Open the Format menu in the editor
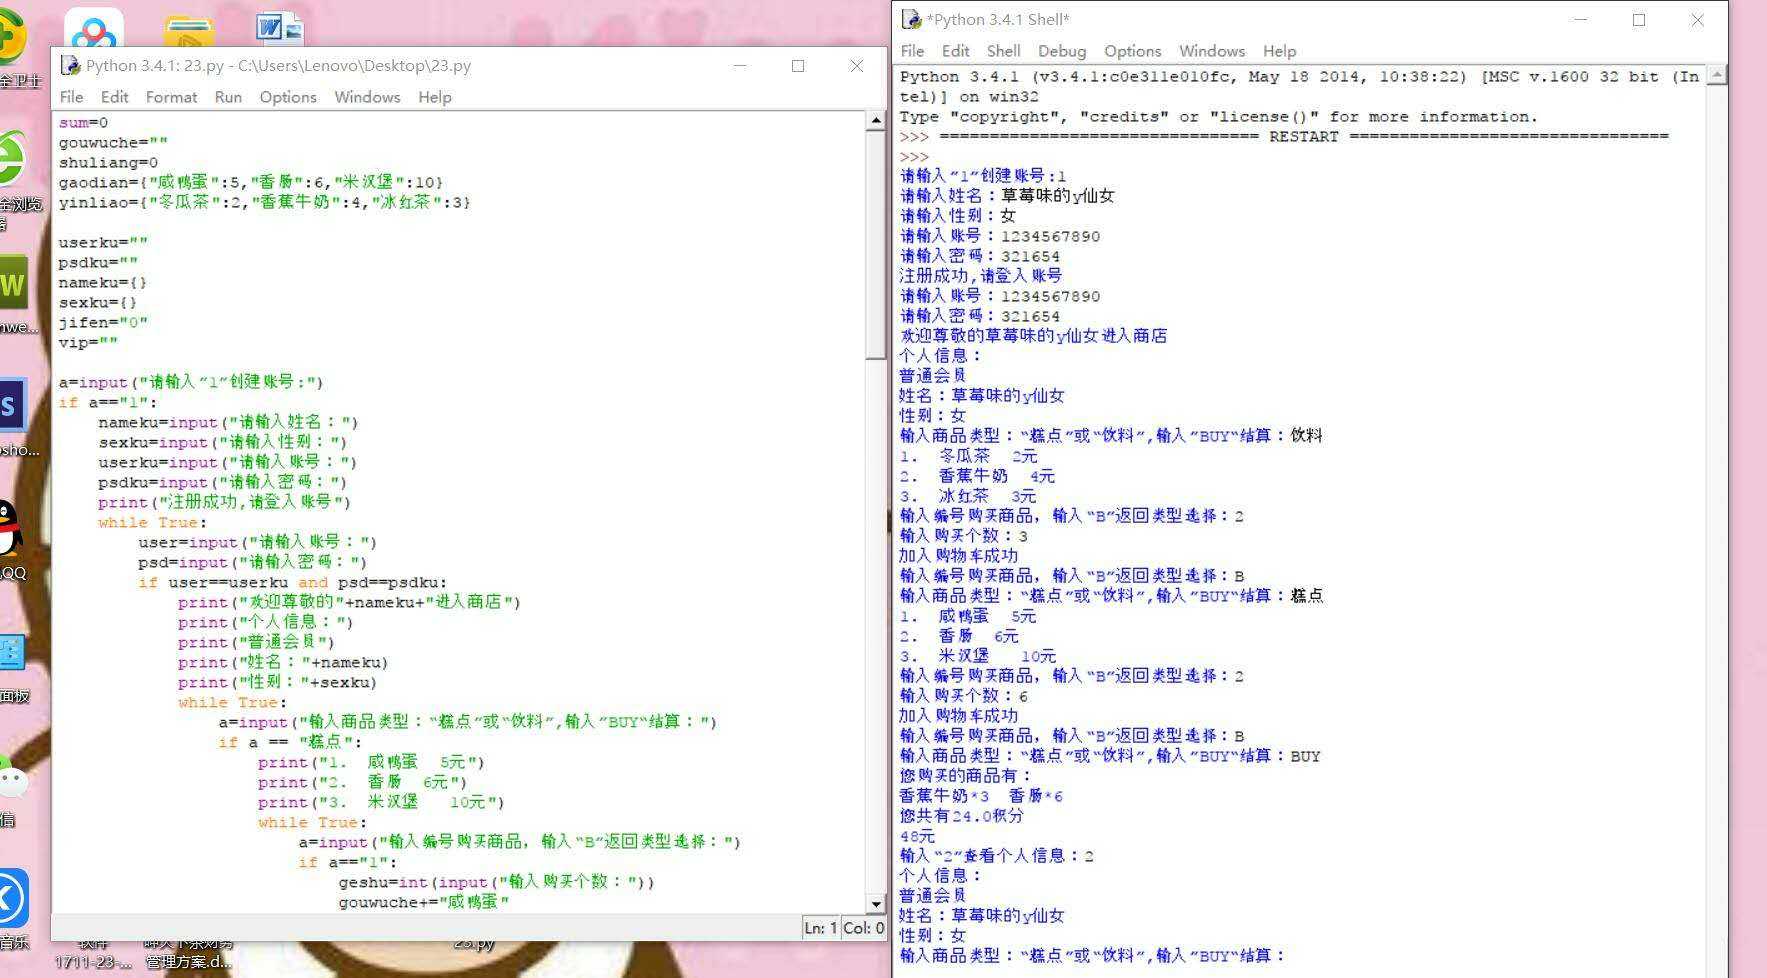 click(171, 97)
